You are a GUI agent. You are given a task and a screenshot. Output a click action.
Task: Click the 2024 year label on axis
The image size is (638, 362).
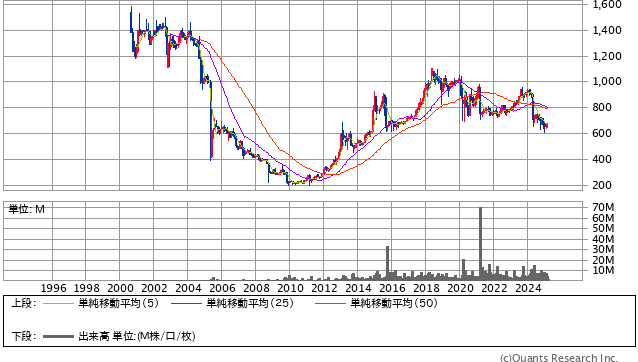(x=528, y=288)
